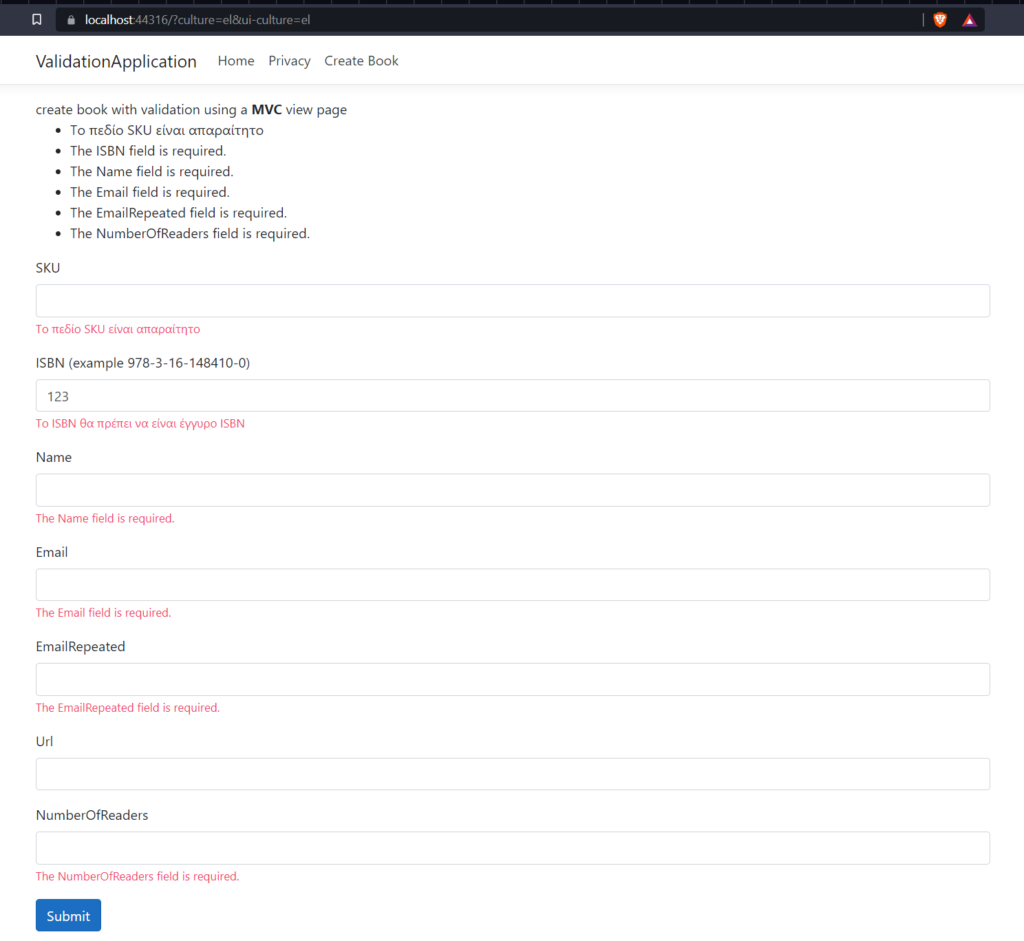
Task: Click the Email input field
Action: pyautogui.click(x=512, y=584)
